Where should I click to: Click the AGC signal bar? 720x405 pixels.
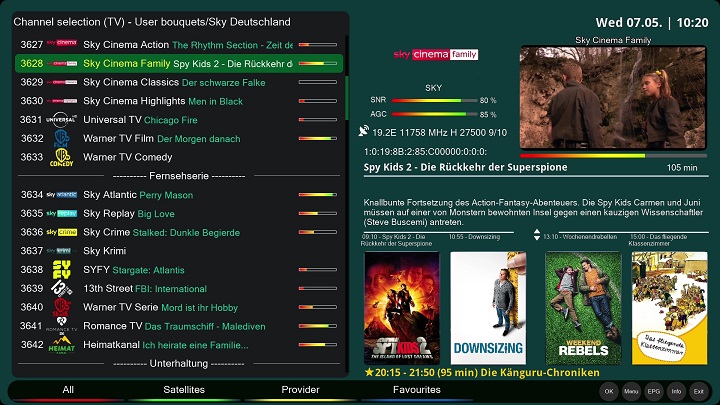tap(434, 114)
